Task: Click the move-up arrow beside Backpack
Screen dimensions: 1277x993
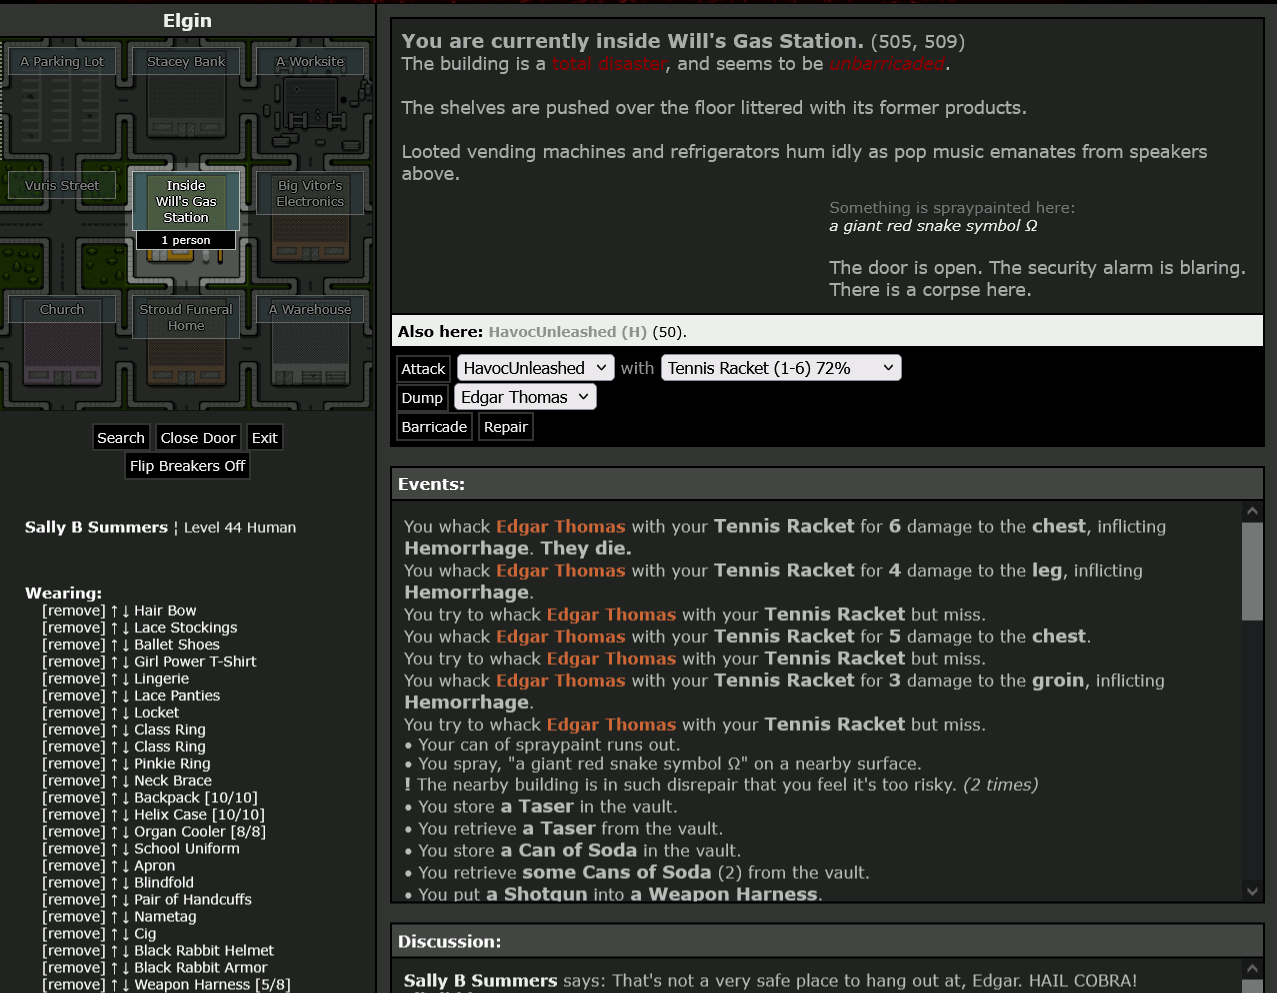Action: [x=114, y=798]
